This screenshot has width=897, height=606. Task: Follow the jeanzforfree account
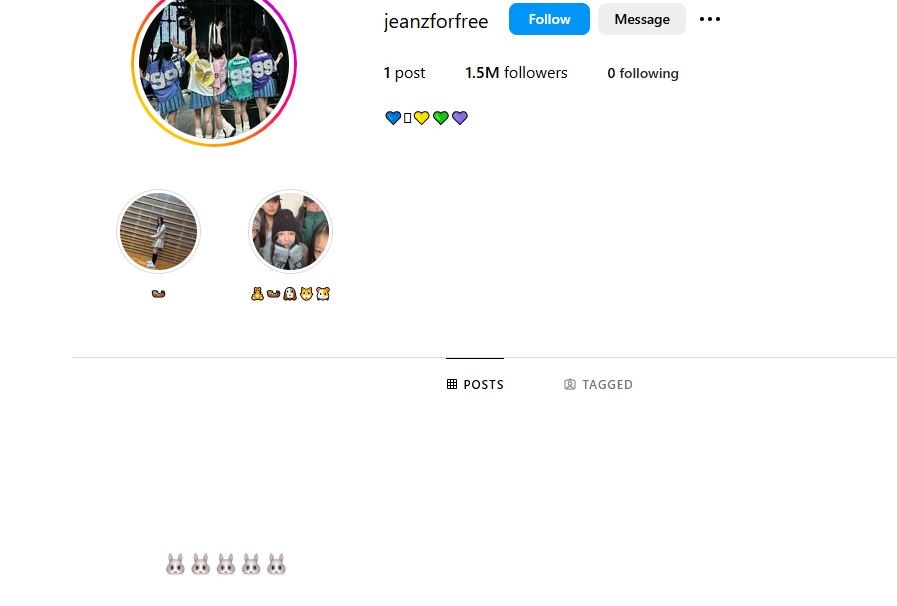[x=549, y=19]
